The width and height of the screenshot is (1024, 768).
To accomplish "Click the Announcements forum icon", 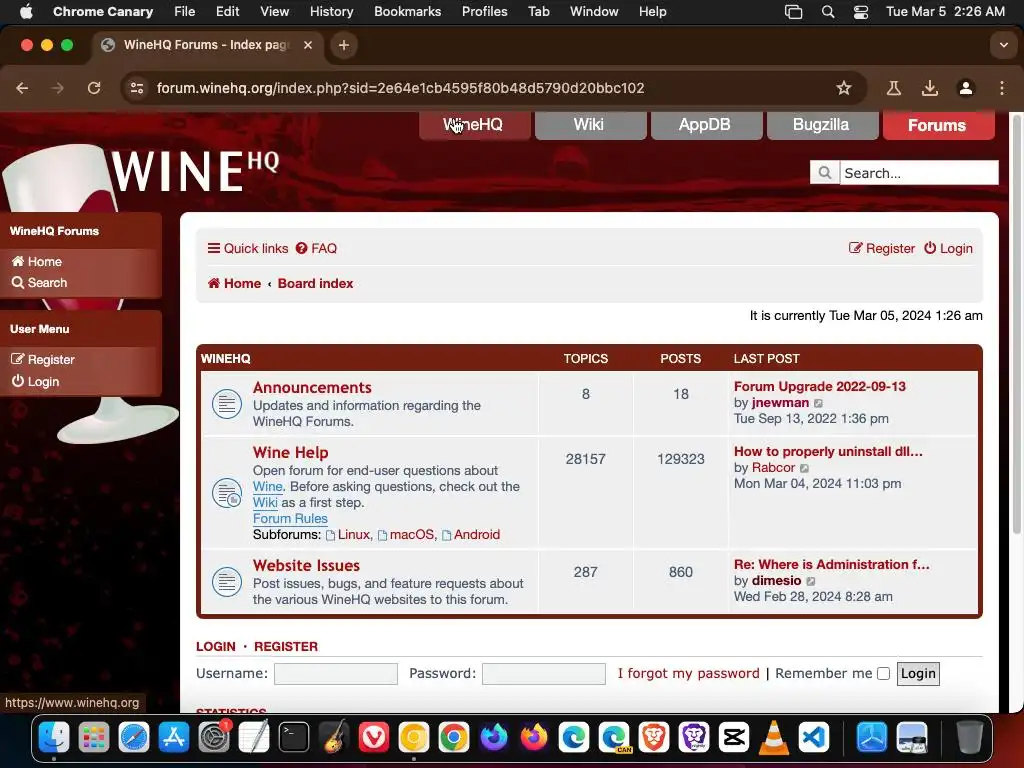I will tap(227, 404).
